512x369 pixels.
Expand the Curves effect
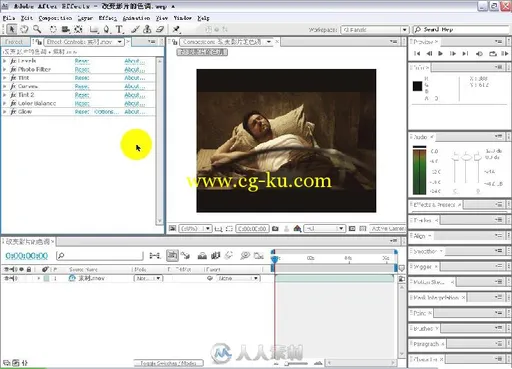[5, 86]
